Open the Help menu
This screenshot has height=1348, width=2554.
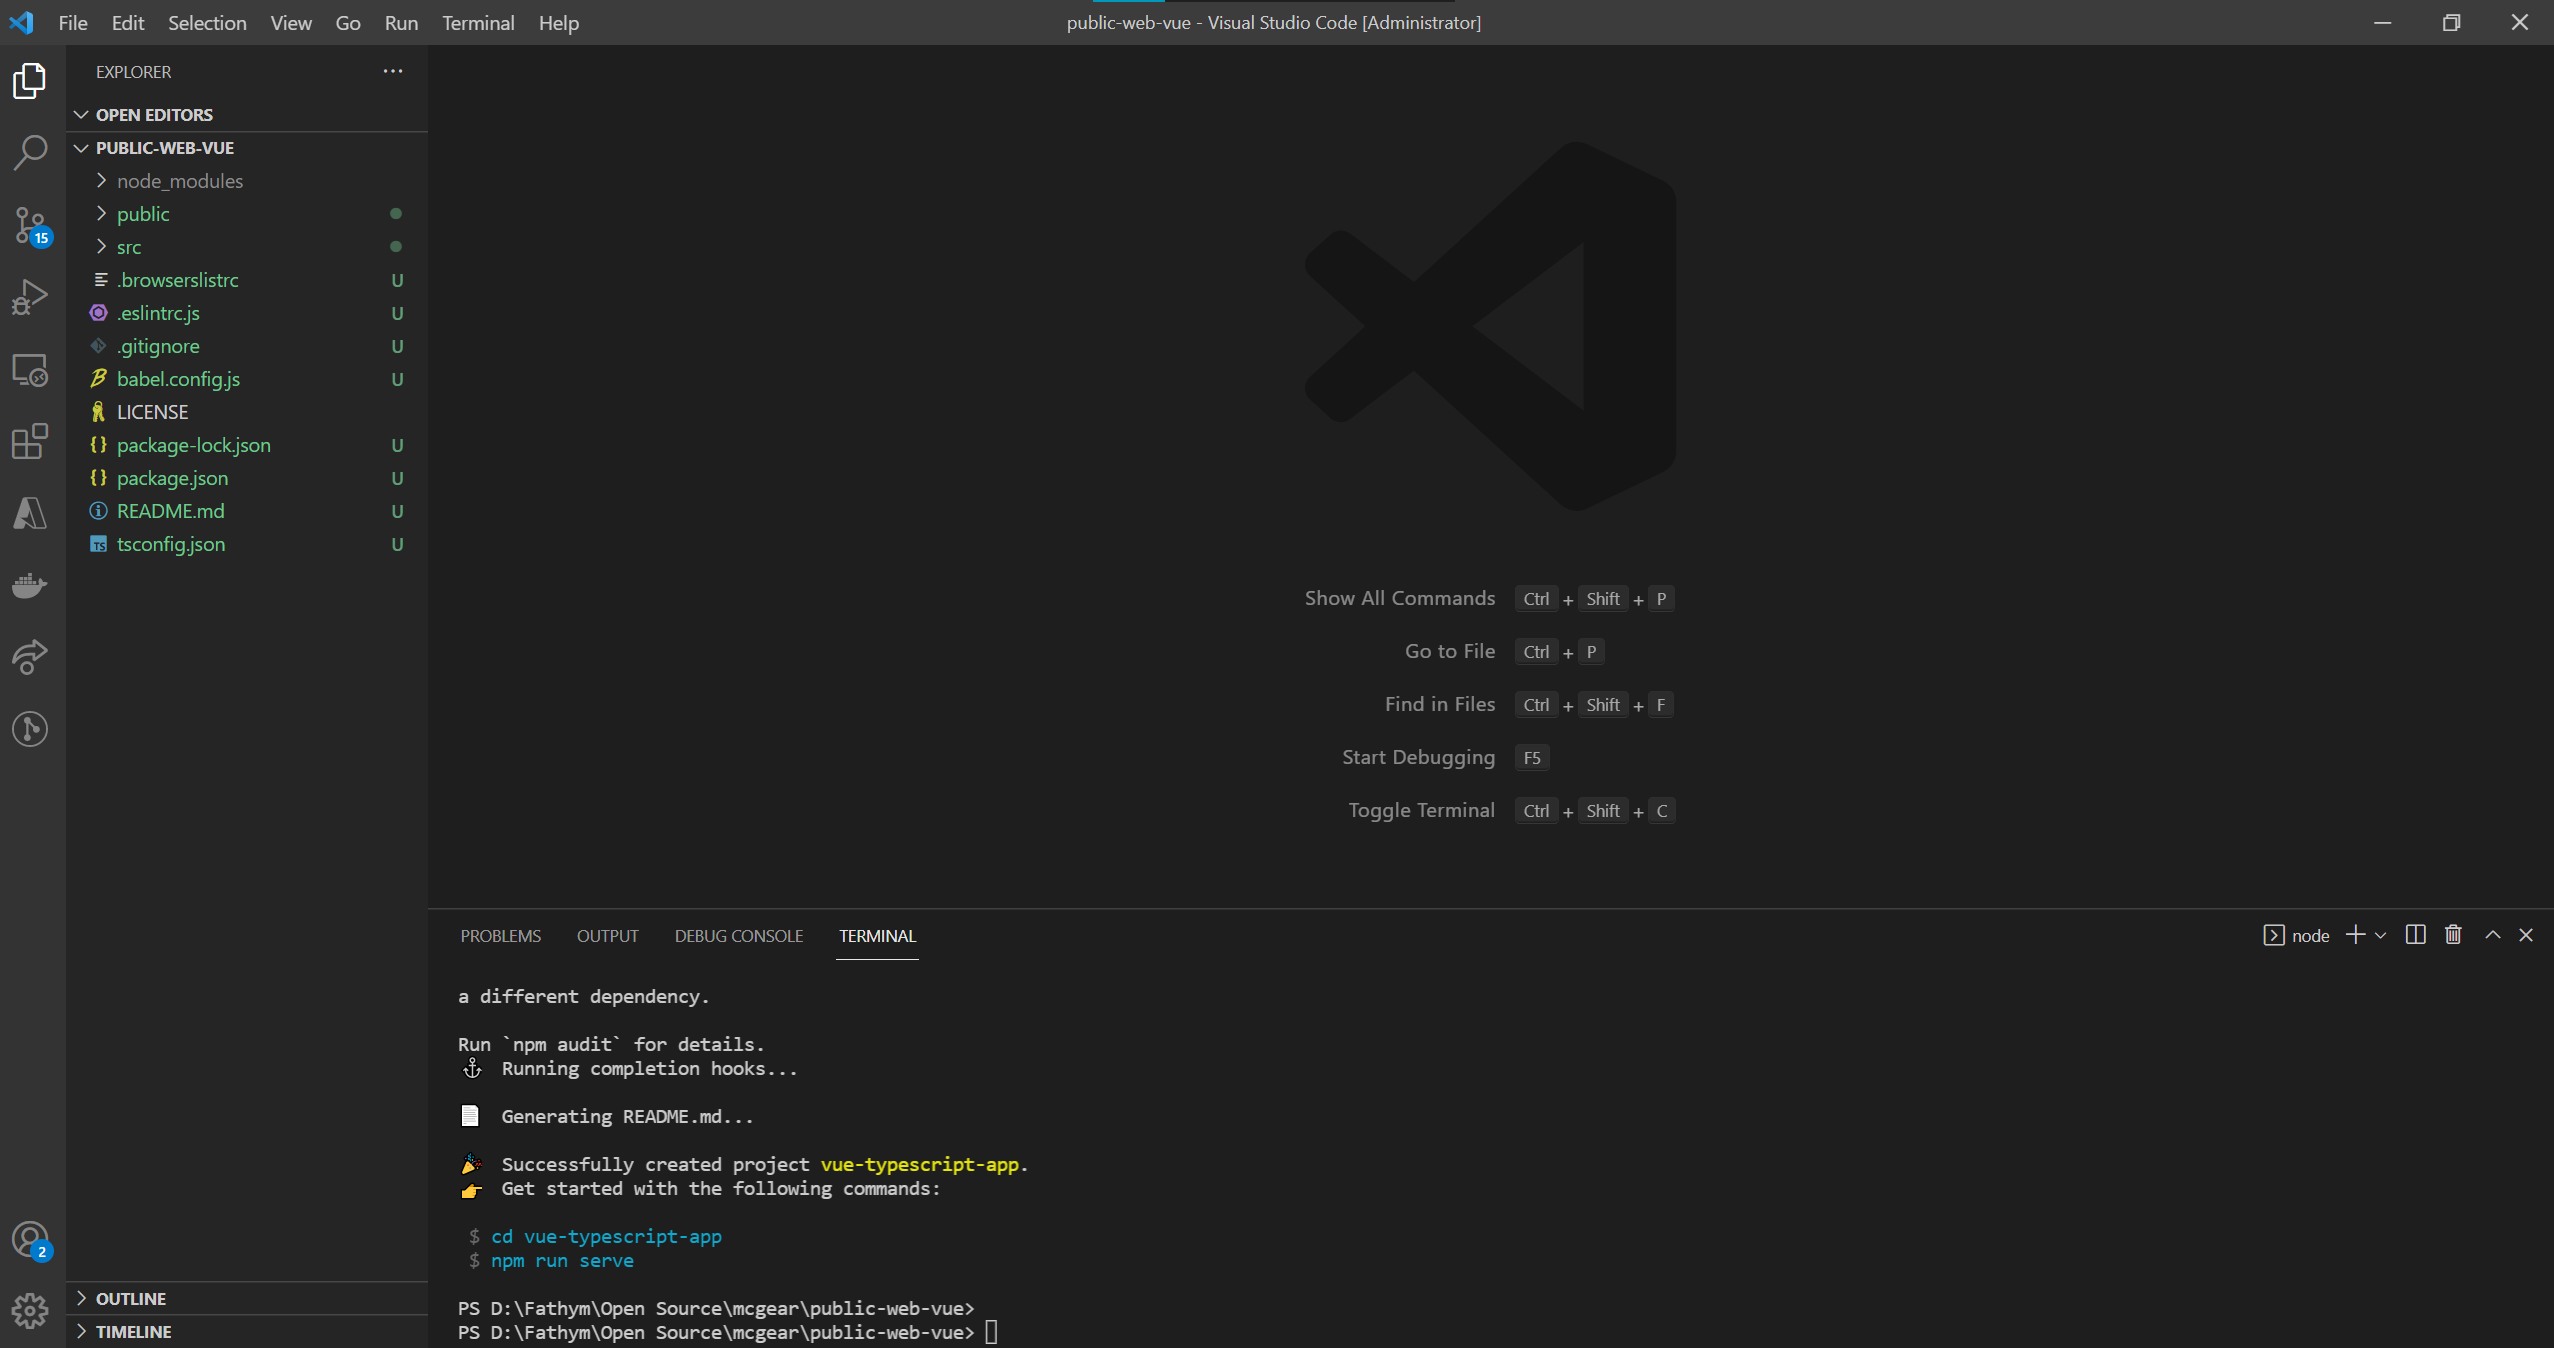559,22
